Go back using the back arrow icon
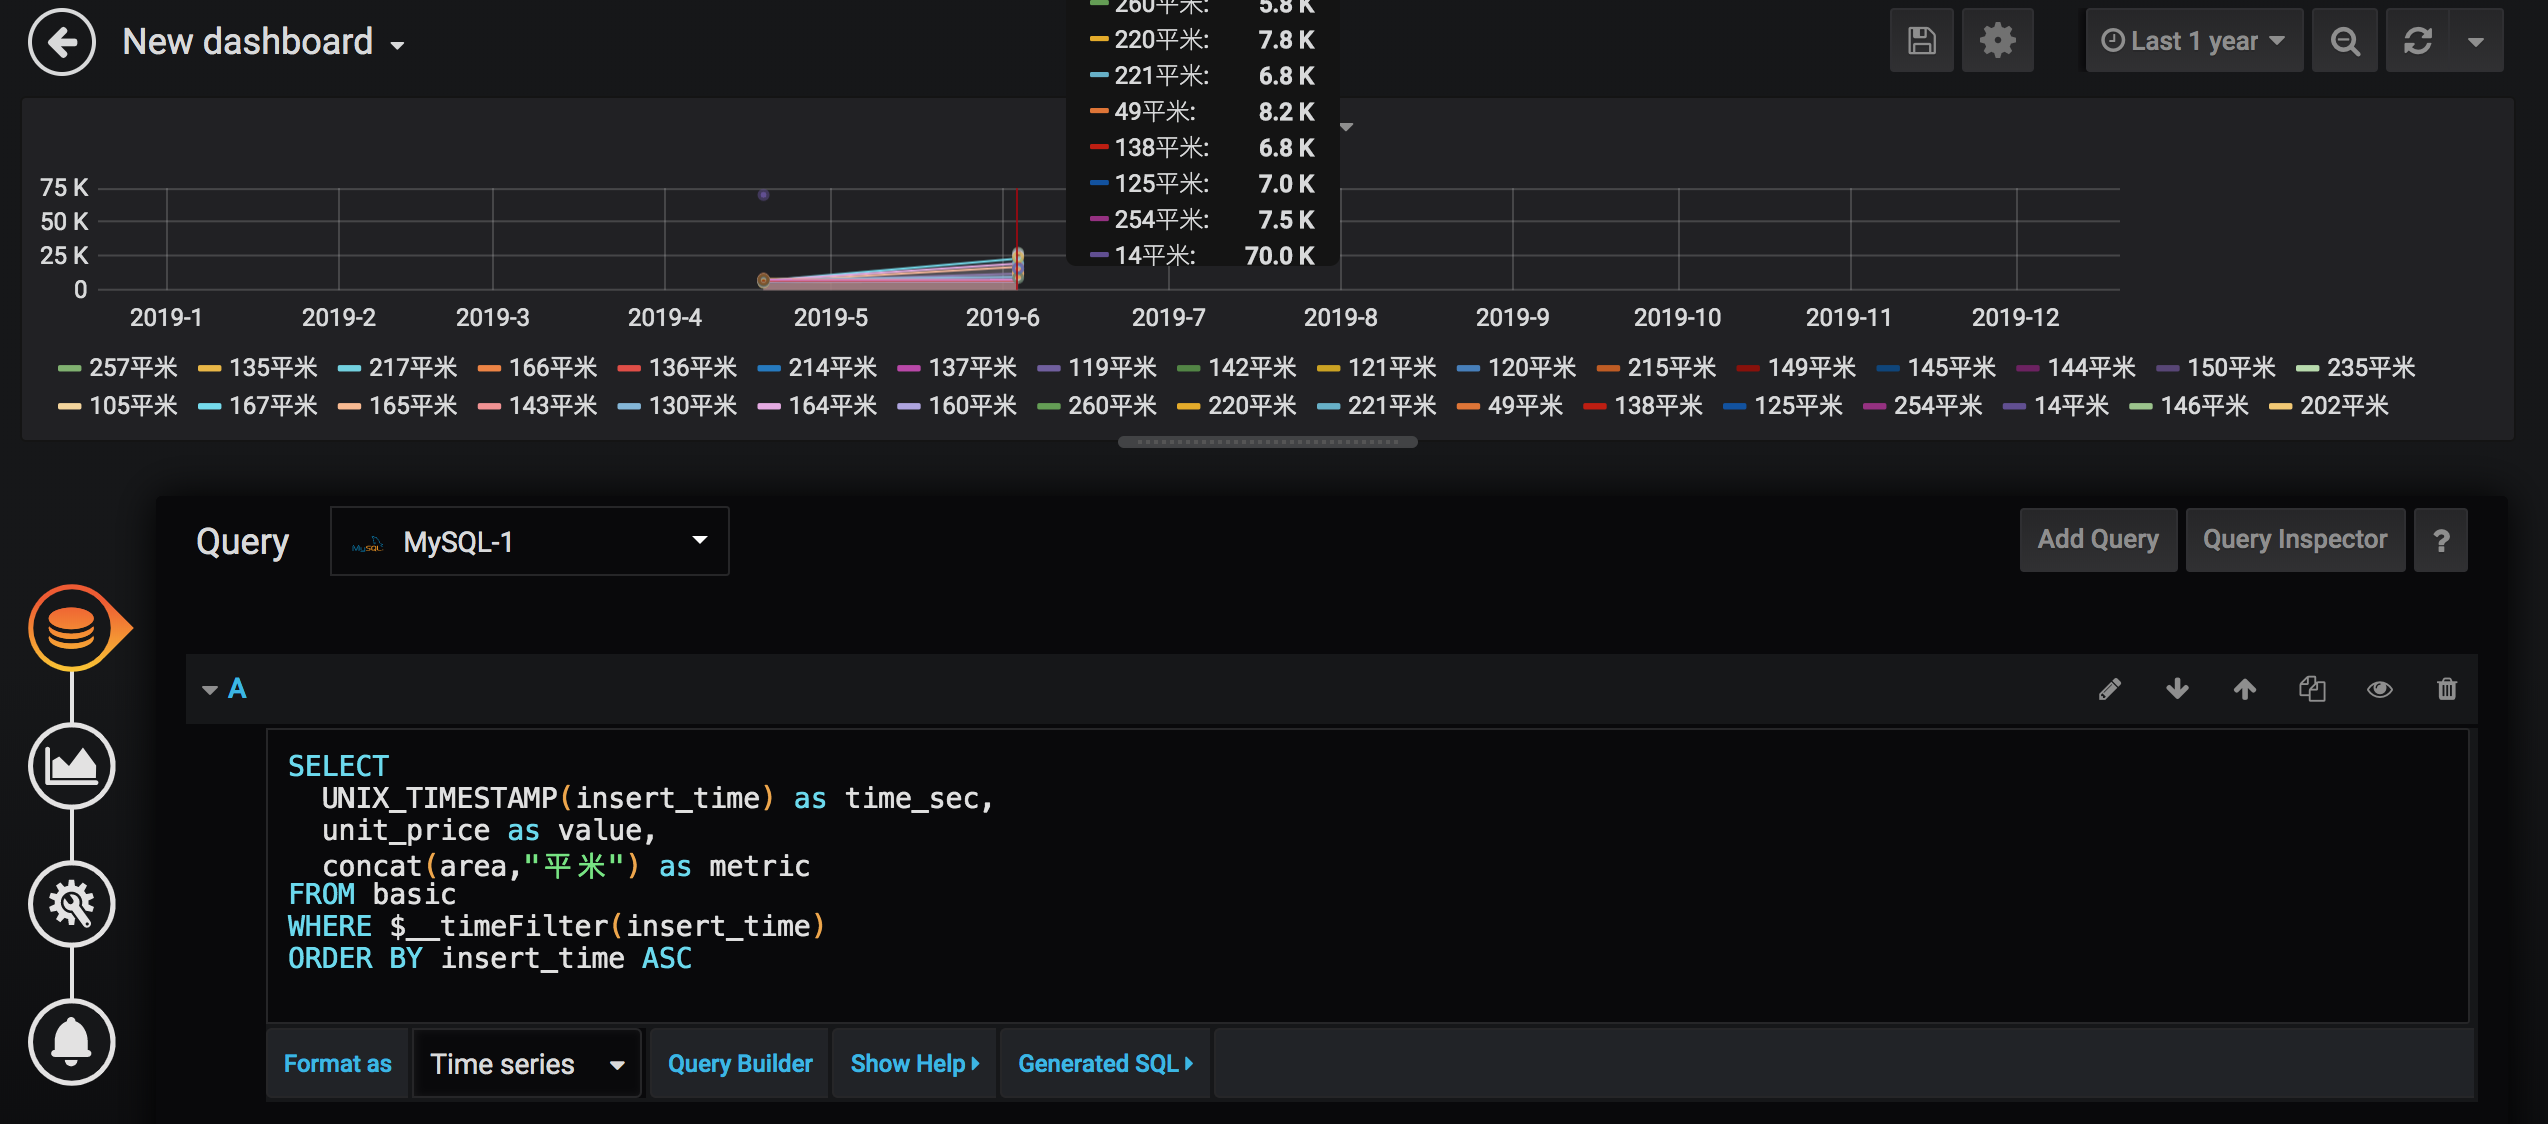Viewport: 2548px width, 1124px height. click(x=62, y=42)
